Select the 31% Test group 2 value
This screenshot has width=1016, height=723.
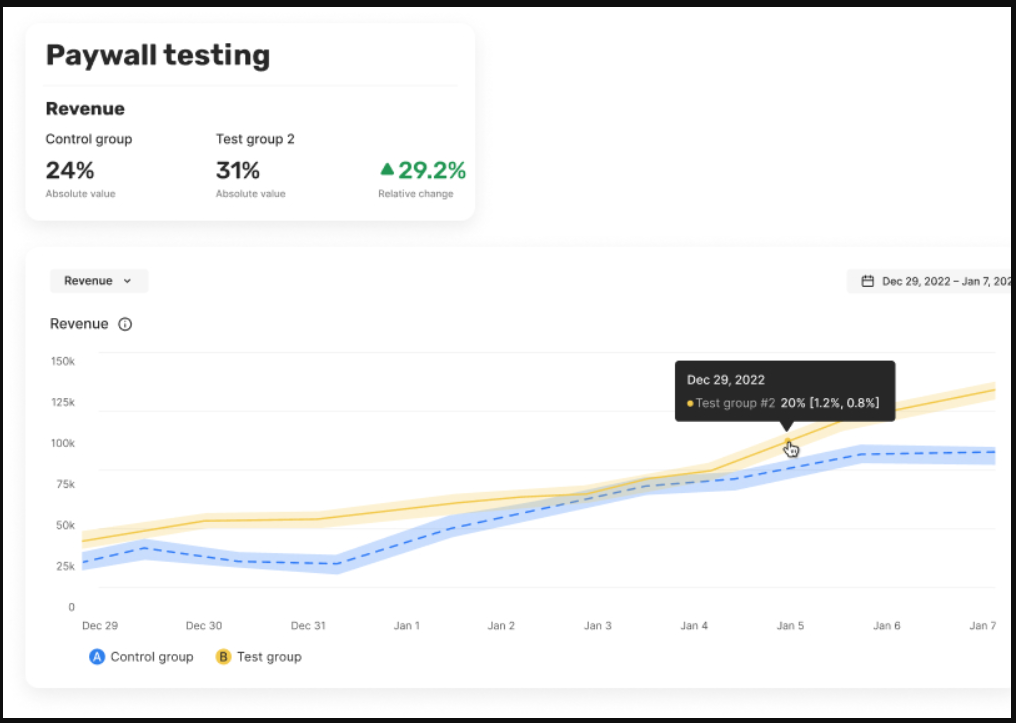click(238, 170)
